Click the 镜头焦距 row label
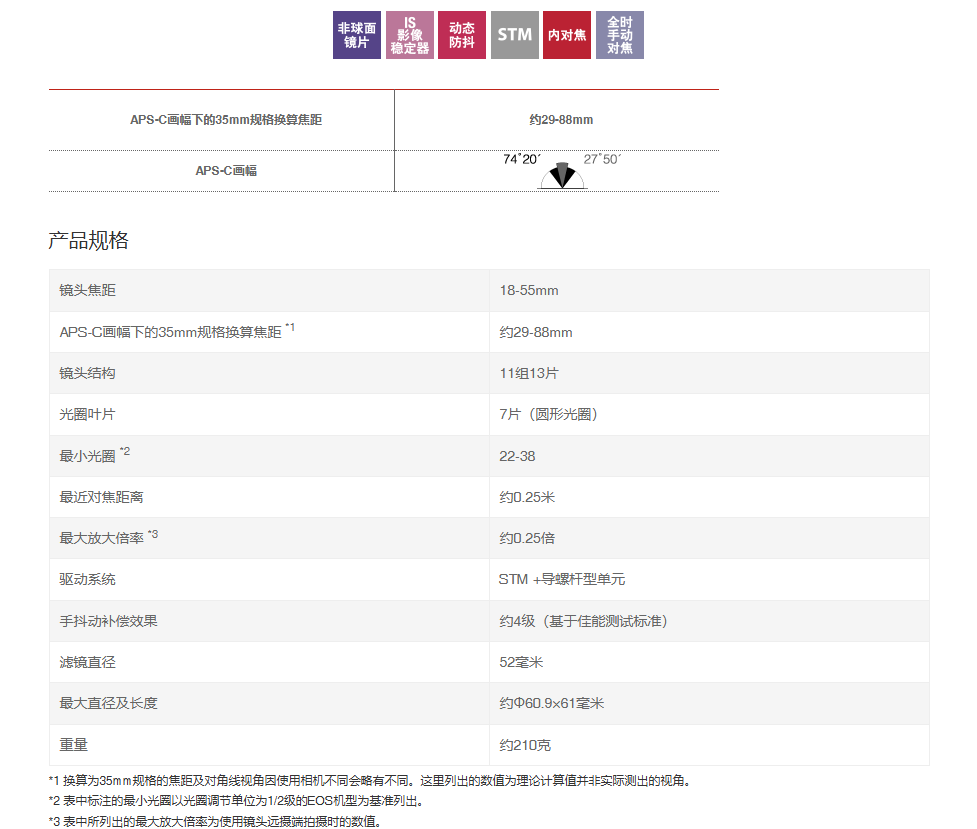The height and width of the screenshot is (829, 977). (x=87, y=290)
